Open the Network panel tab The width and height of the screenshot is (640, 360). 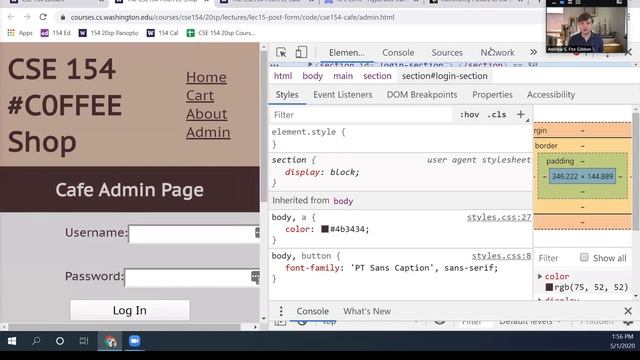(x=497, y=53)
